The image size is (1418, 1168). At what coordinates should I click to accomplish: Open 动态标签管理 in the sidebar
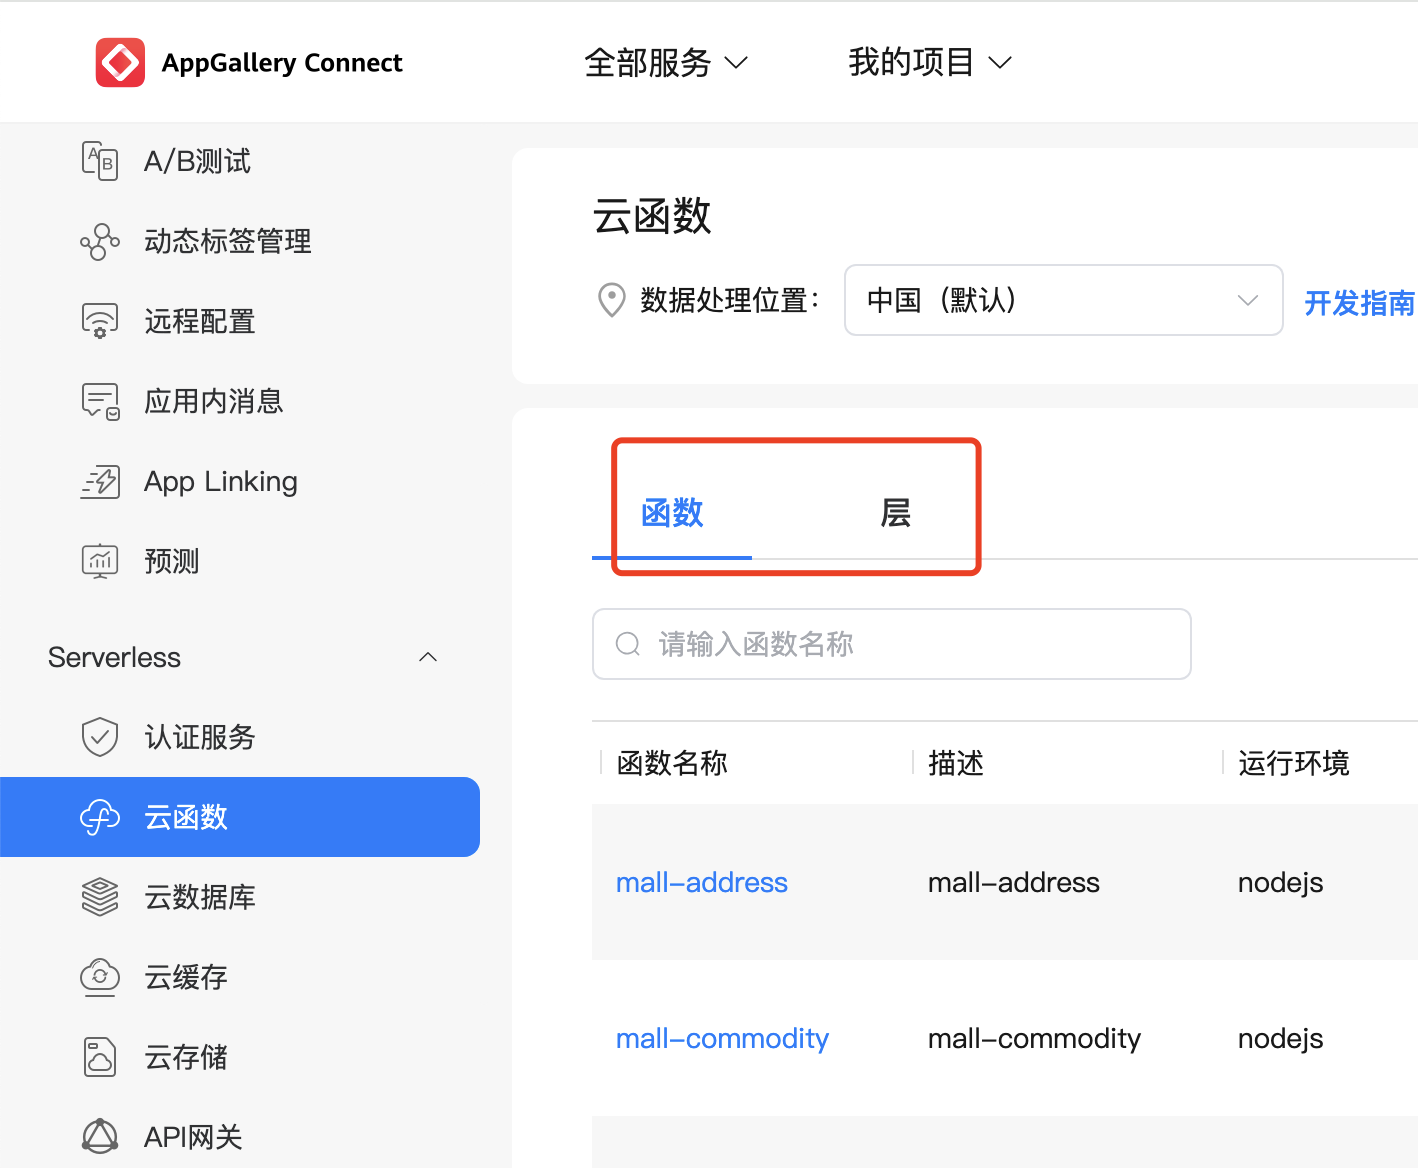point(228,241)
